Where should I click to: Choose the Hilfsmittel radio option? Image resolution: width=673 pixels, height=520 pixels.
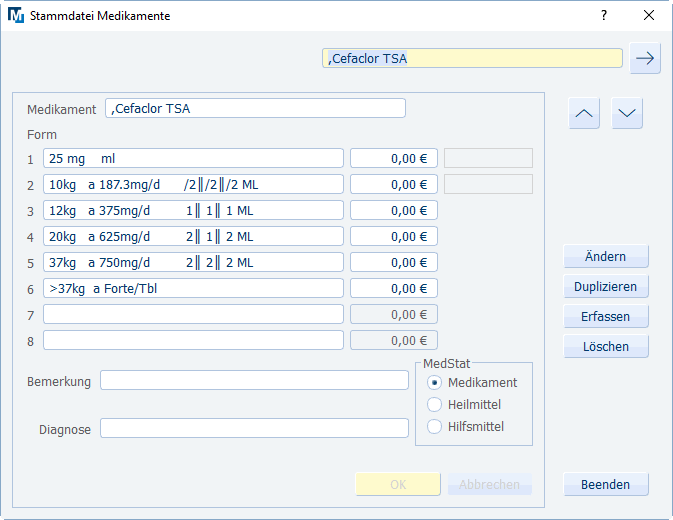[x=434, y=427]
